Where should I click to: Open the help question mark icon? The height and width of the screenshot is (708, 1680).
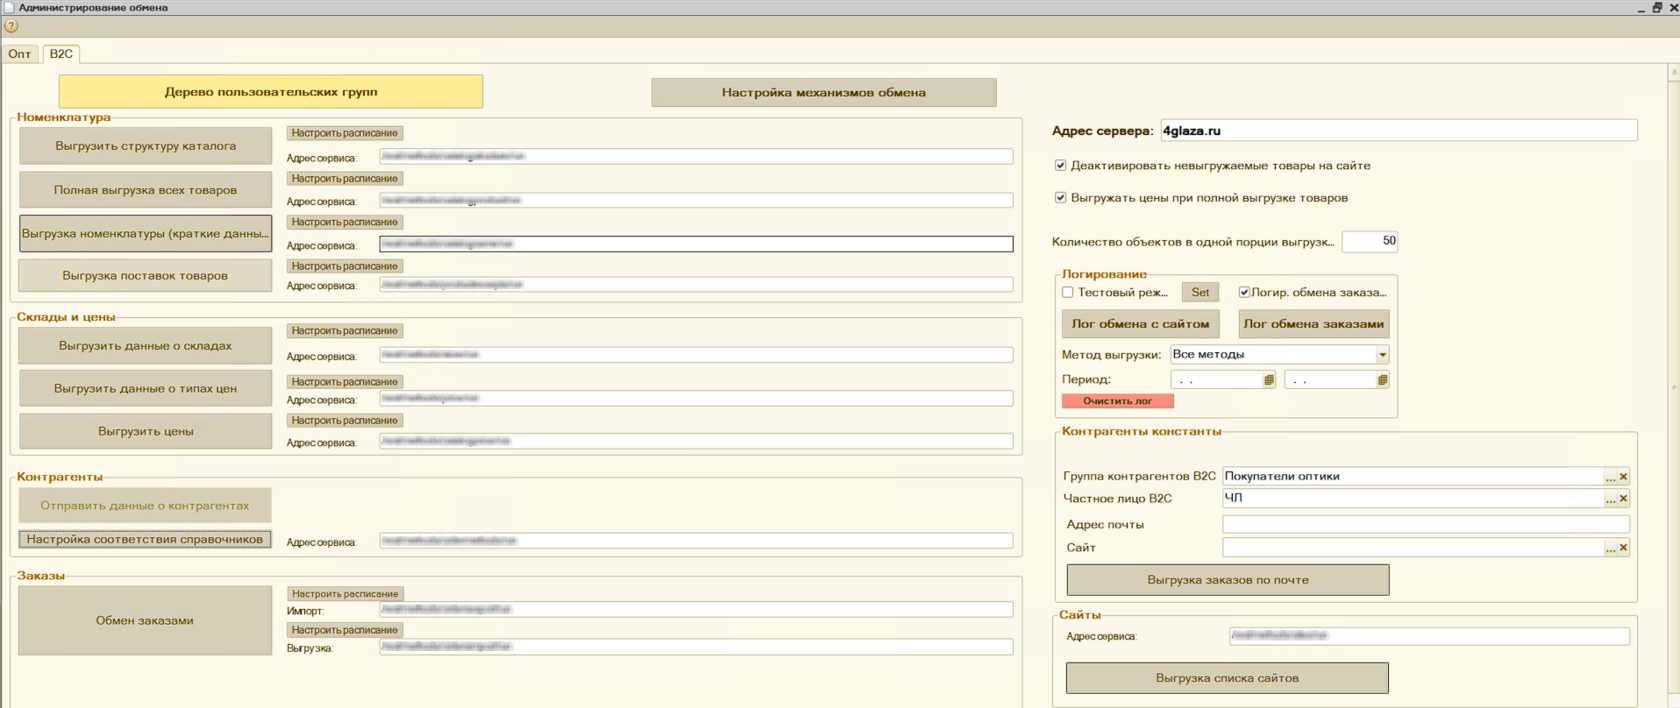(12, 27)
